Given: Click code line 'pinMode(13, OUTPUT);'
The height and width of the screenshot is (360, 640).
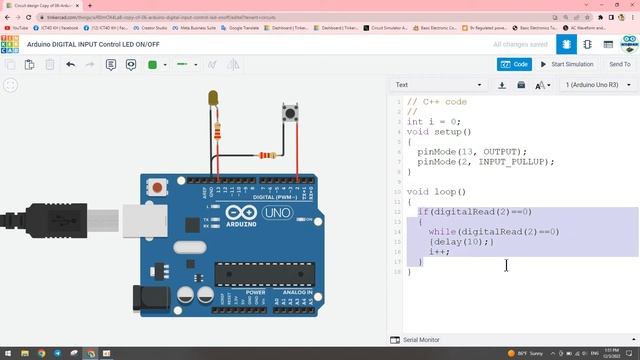Looking at the screenshot, I should pyautogui.click(x=472, y=152).
